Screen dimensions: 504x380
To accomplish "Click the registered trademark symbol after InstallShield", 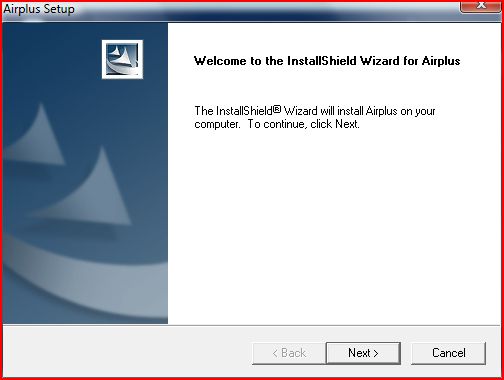I will [277, 109].
